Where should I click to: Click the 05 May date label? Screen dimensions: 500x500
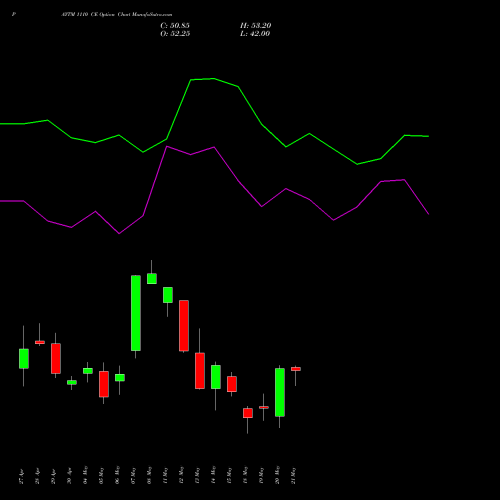tap(102, 475)
